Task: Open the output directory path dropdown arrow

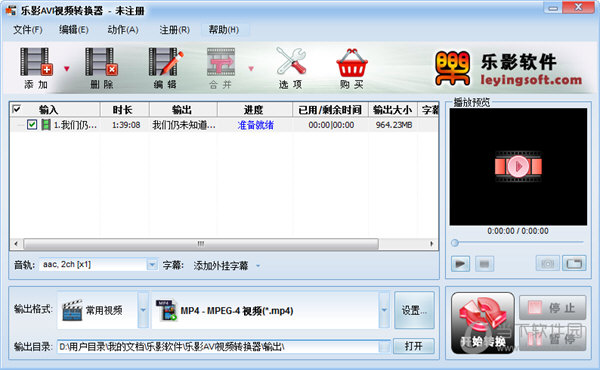Action: point(385,347)
